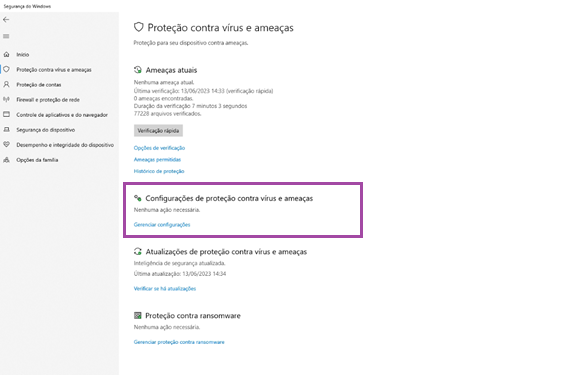The image size is (565, 375).
Task: Open Proteção de contas in sidebar
Action: tap(39, 85)
